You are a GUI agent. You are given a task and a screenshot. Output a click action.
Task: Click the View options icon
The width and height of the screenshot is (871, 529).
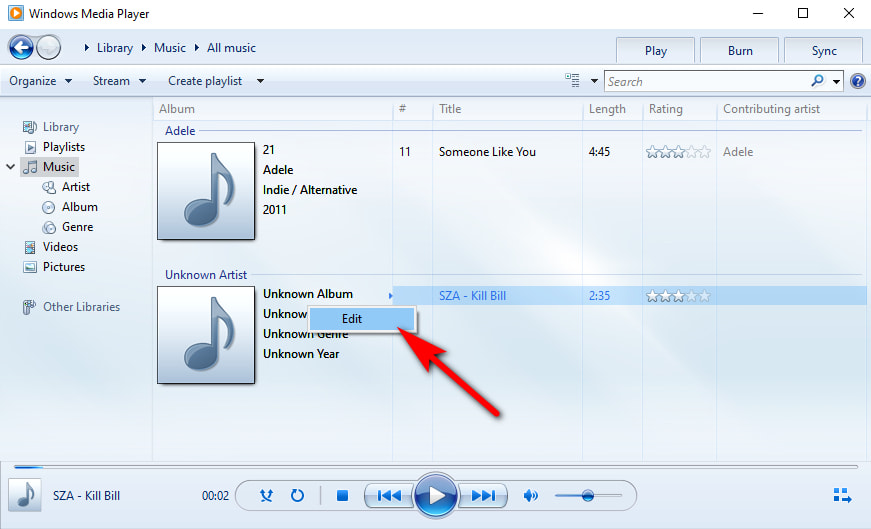click(x=572, y=81)
